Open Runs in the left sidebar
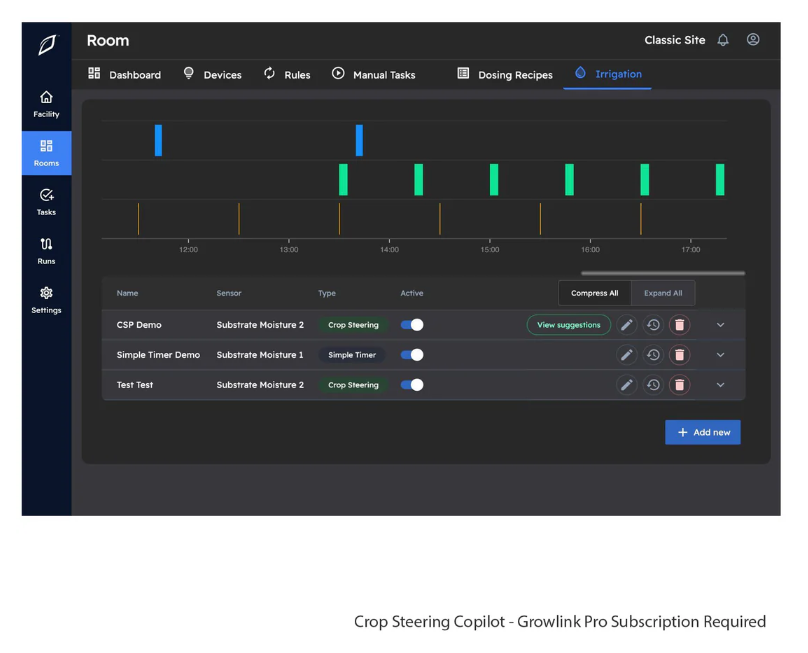This screenshot has height=653, width=808. point(46,251)
